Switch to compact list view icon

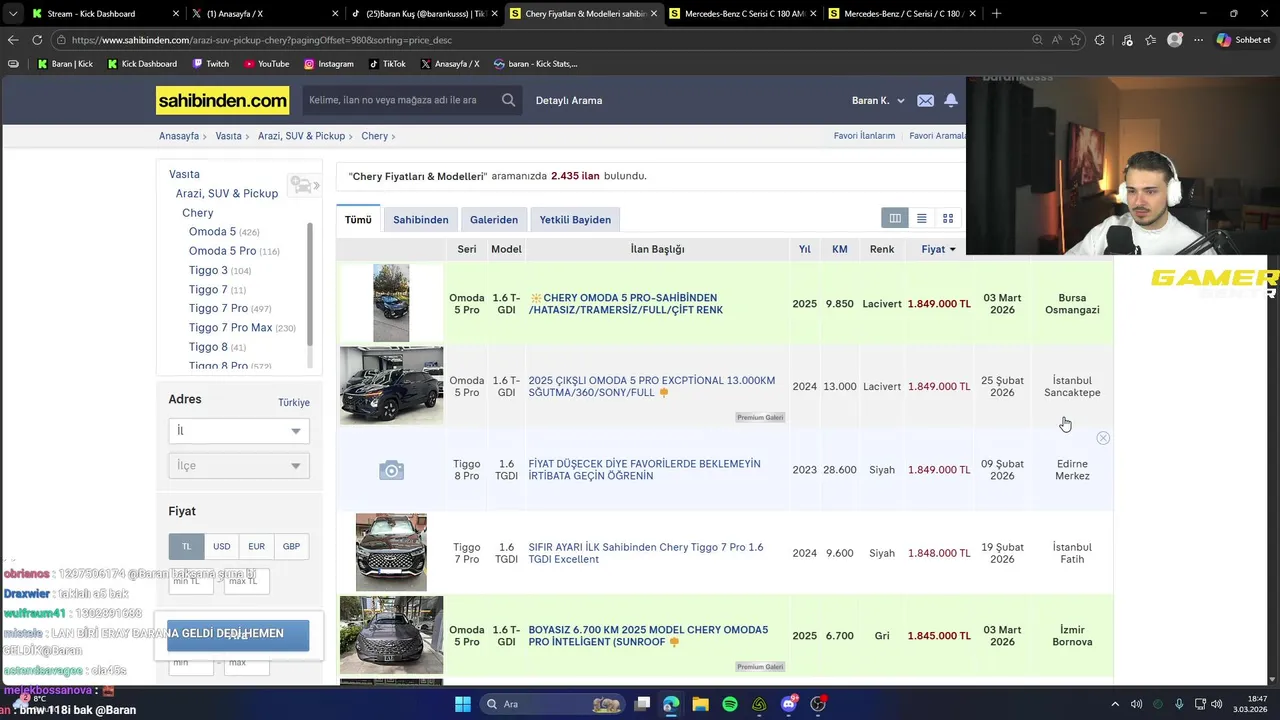tap(921, 218)
